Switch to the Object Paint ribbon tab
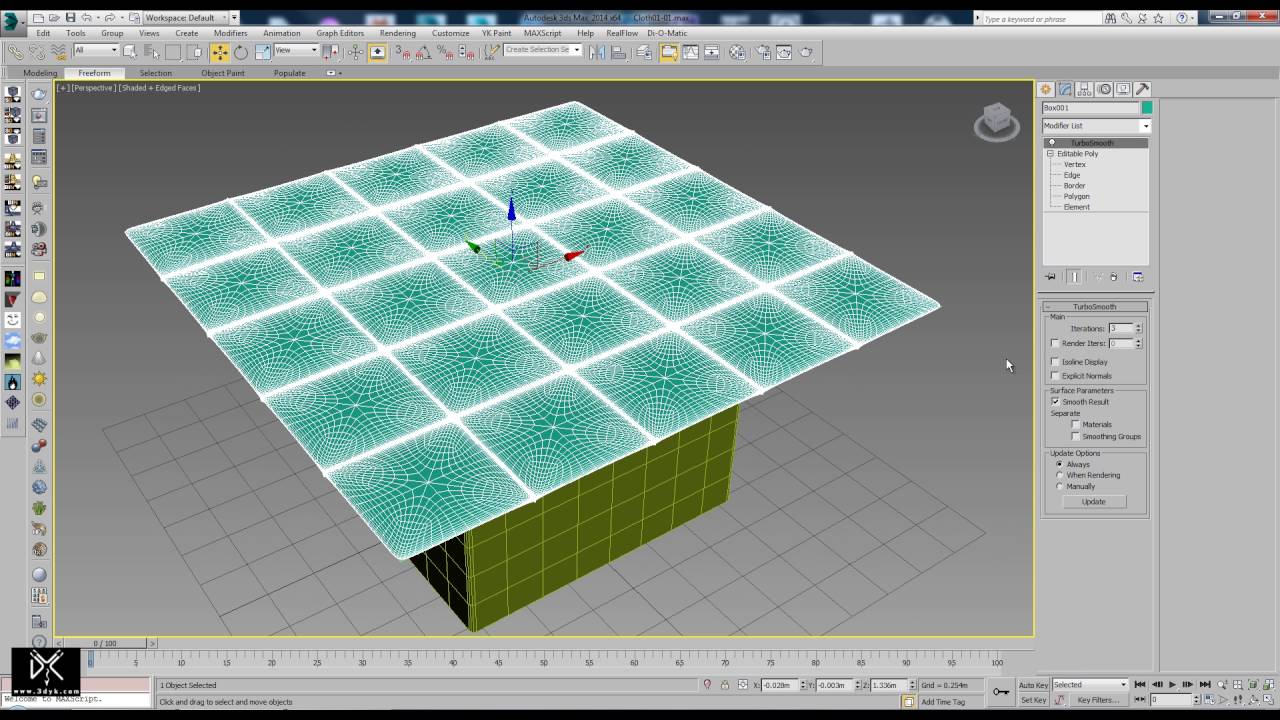The width and height of the screenshot is (1280, 720). point(222,73)
